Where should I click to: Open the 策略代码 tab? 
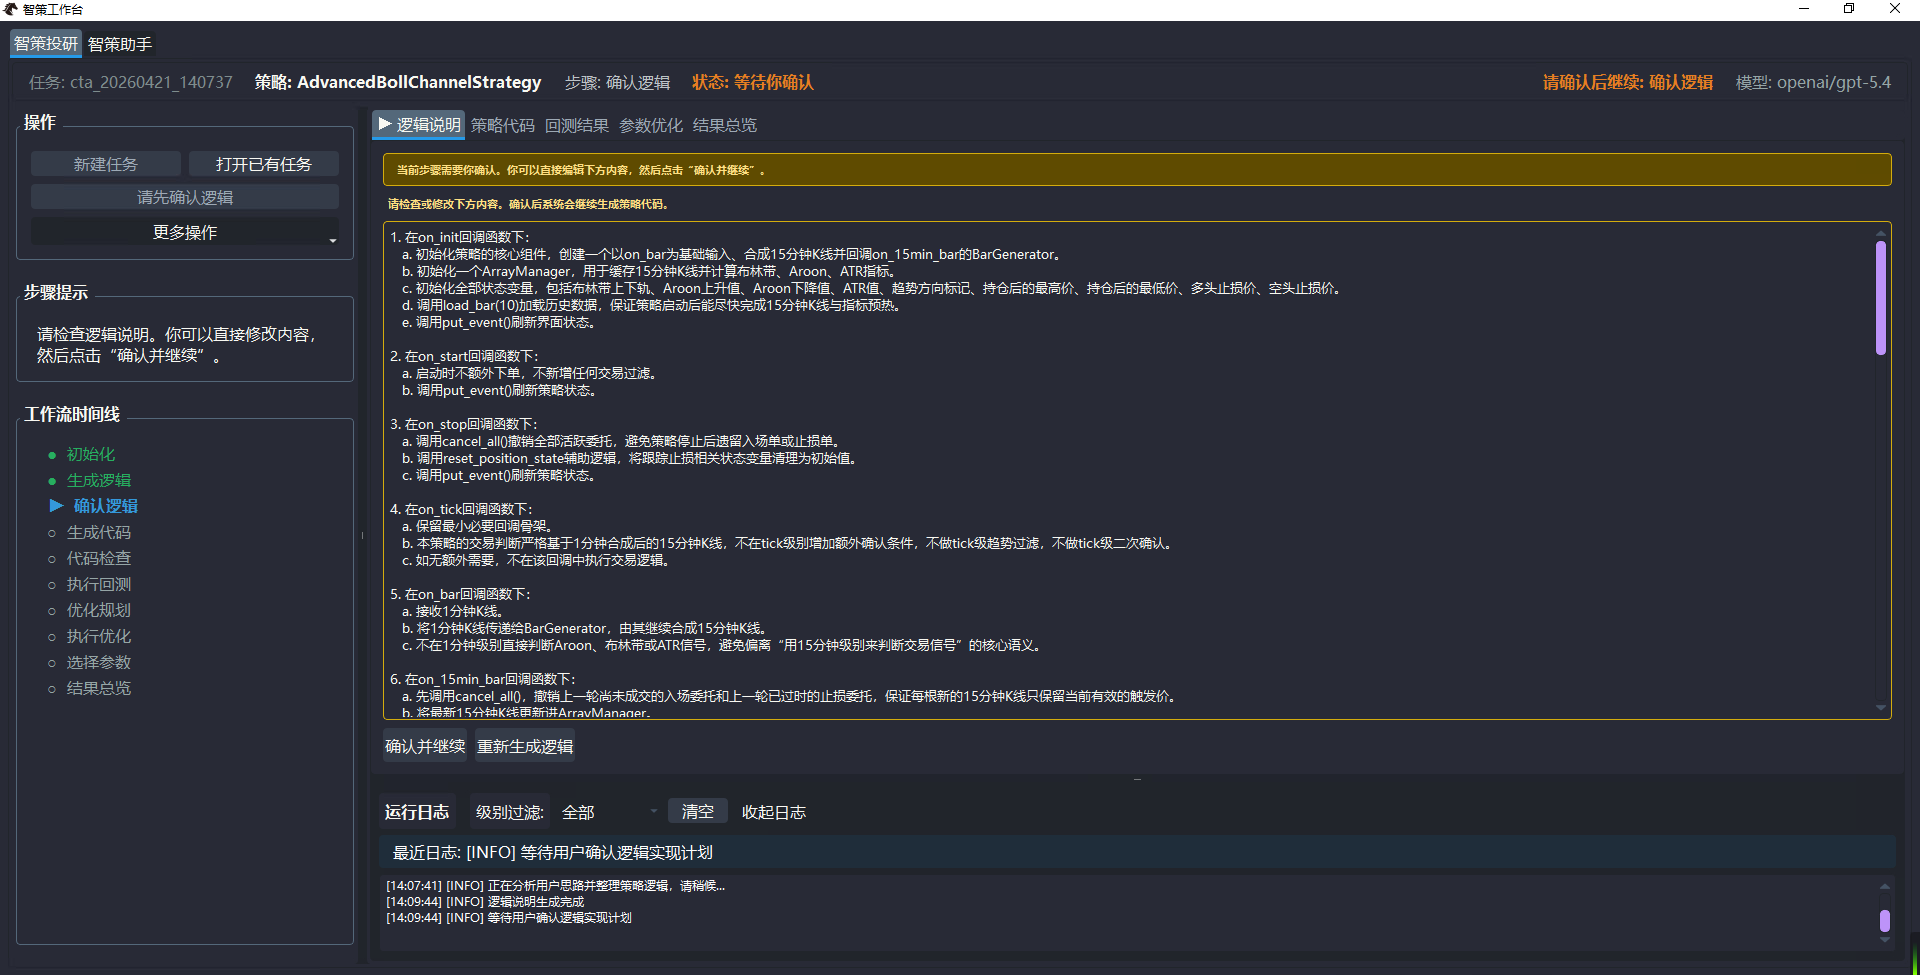click(x=503, y=125)
